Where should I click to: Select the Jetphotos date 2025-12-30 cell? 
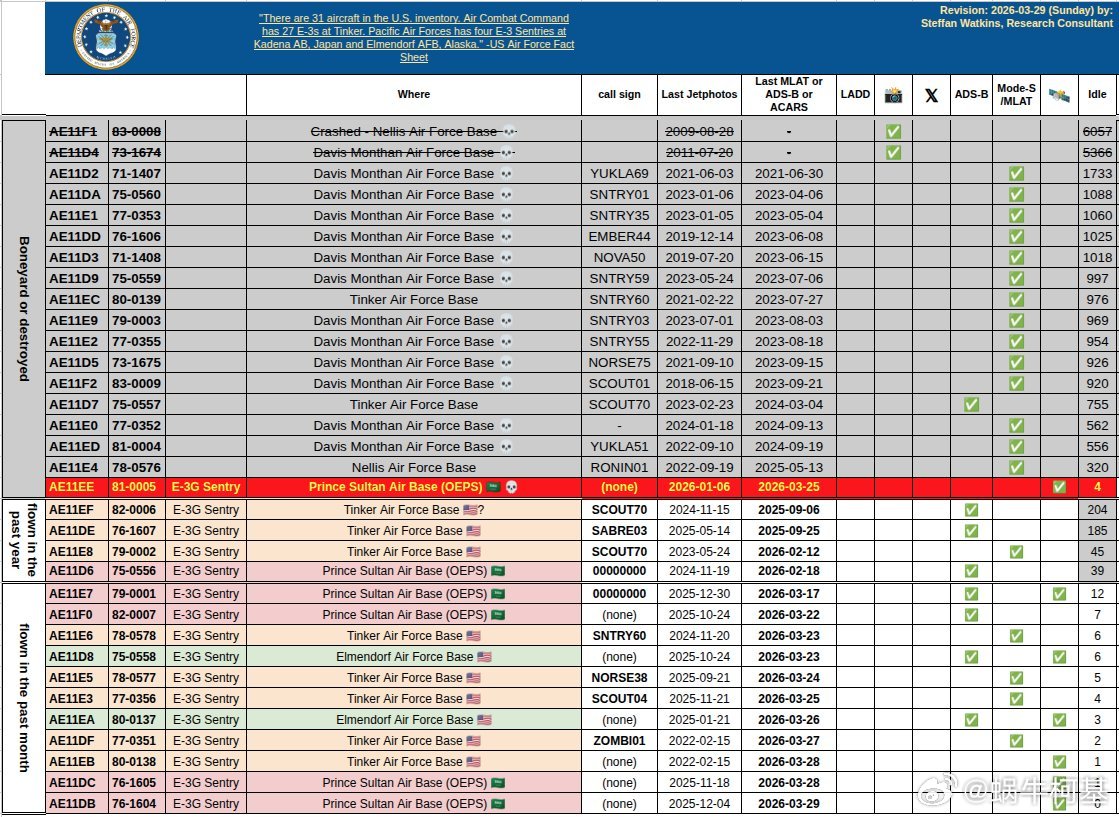tap(699, 594)
